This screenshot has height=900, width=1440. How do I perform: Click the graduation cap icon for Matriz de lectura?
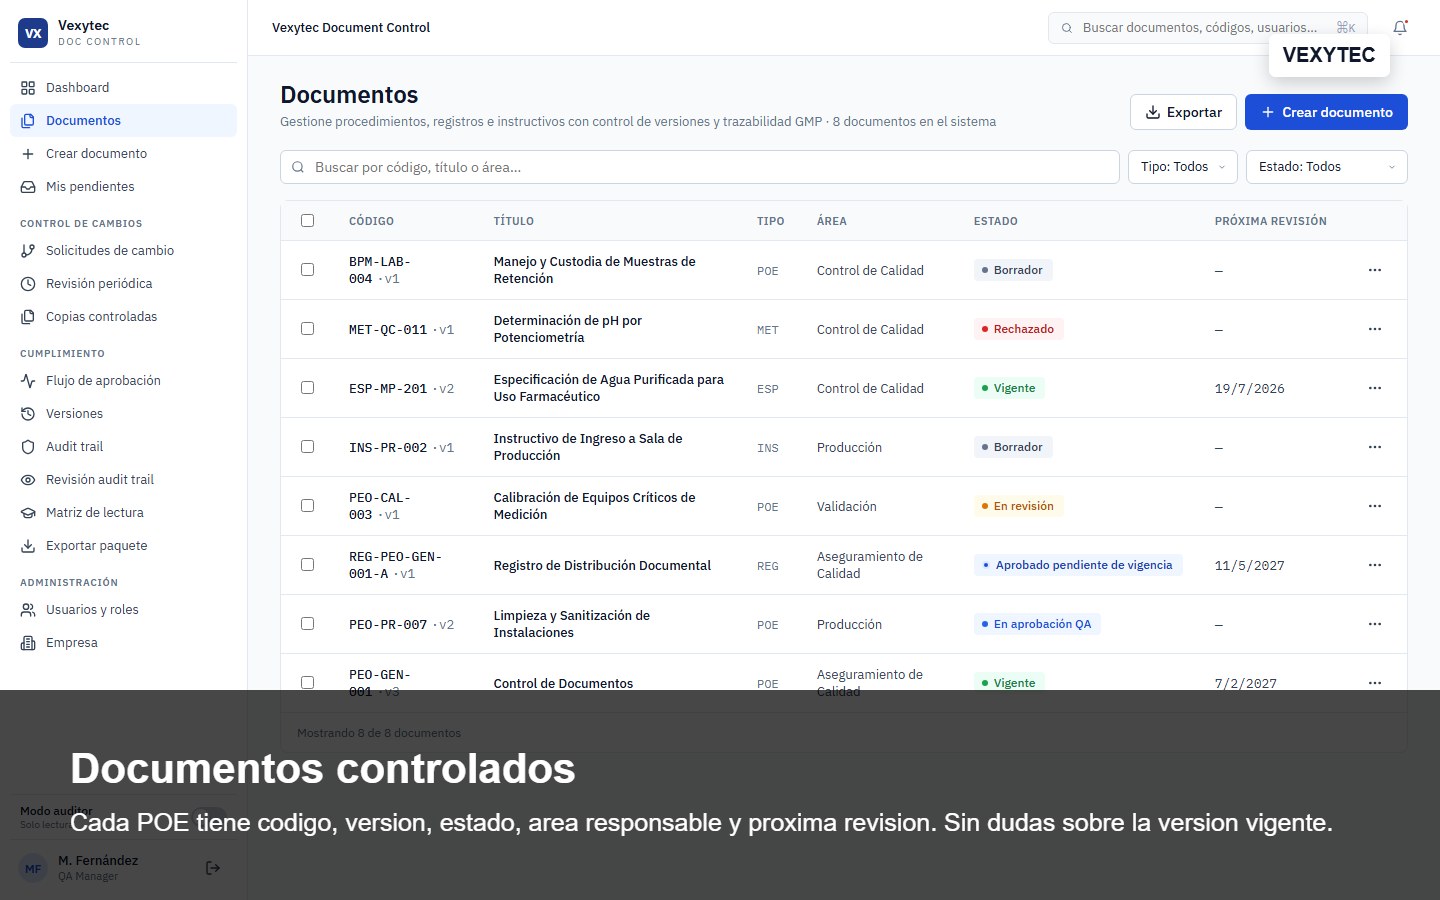pos(28,513)
